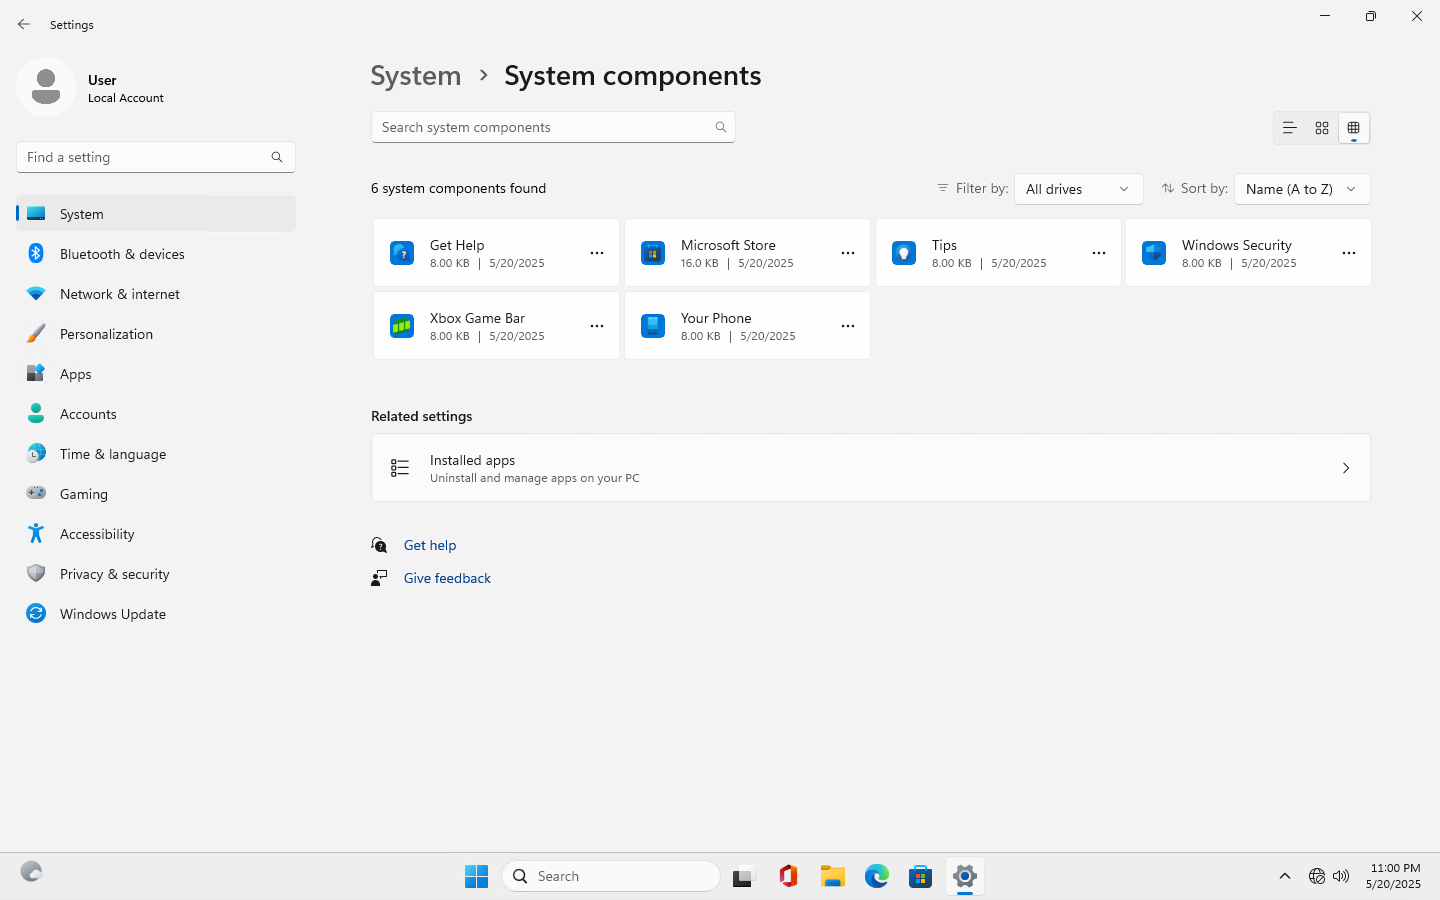Screen dimensions: 1440x900
Task: Click magnifier in system components search
Action: click(x=721, y=127)
